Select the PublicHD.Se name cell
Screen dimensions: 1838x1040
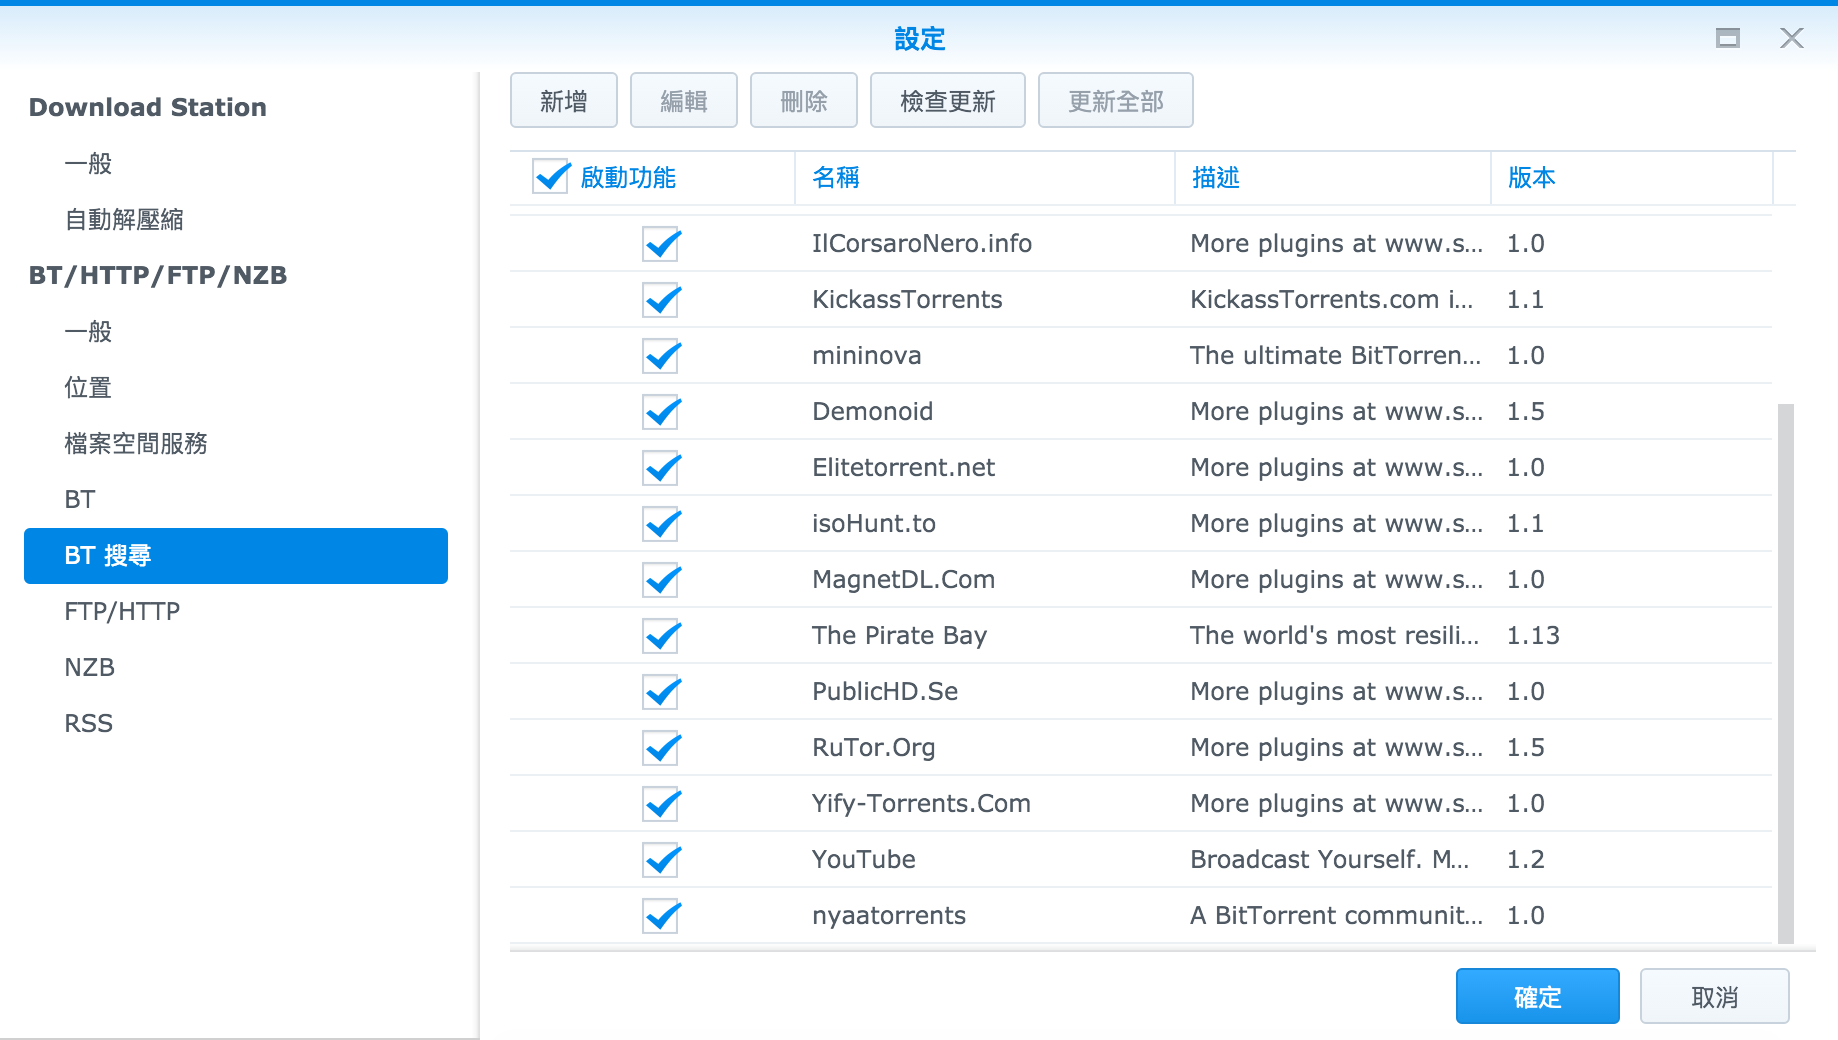click(x=885, y=692)
